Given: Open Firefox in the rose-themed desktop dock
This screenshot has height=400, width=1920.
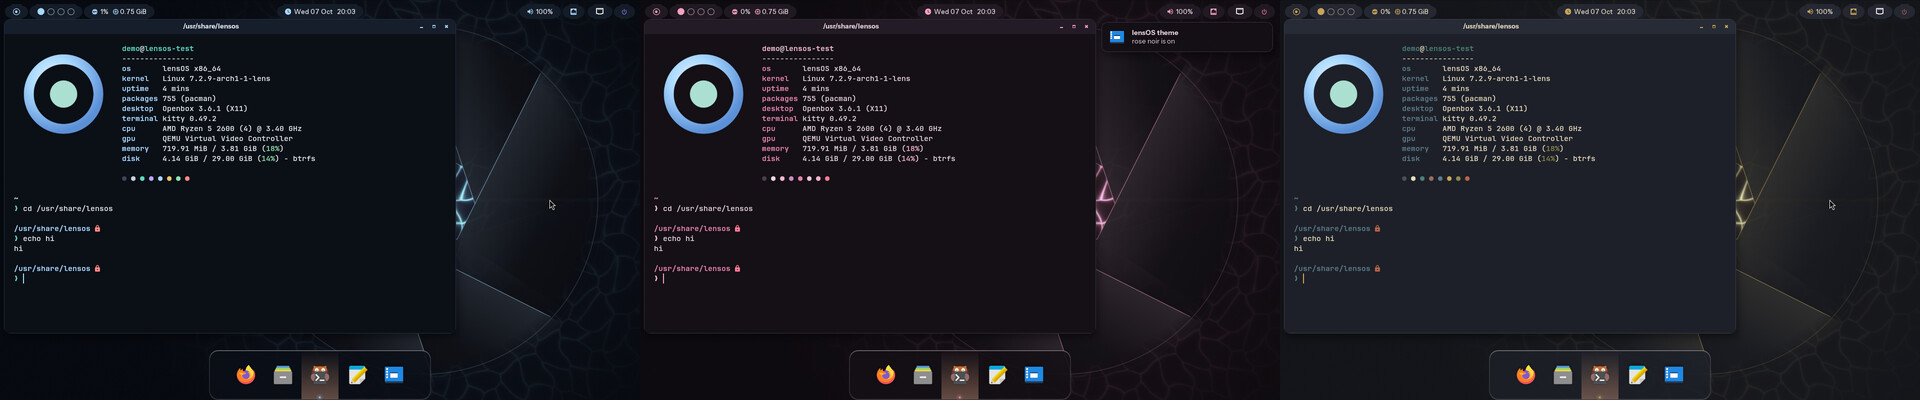Looking at the screenshot, I should coord(886,375).
